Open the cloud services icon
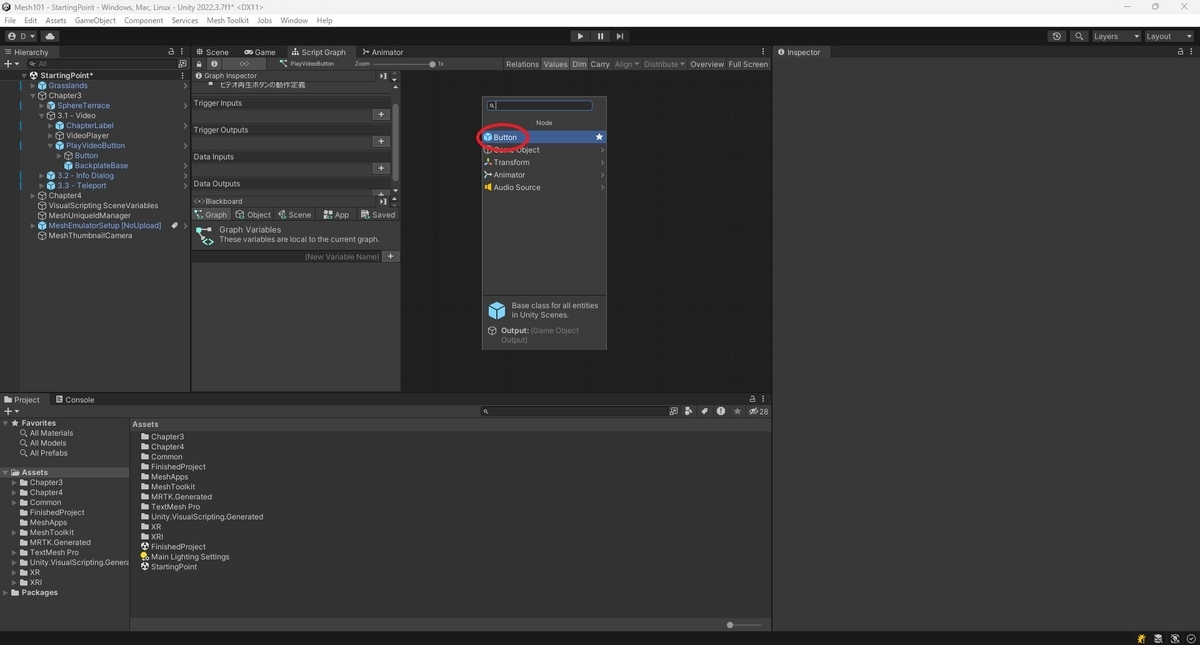 pos(50,36)
